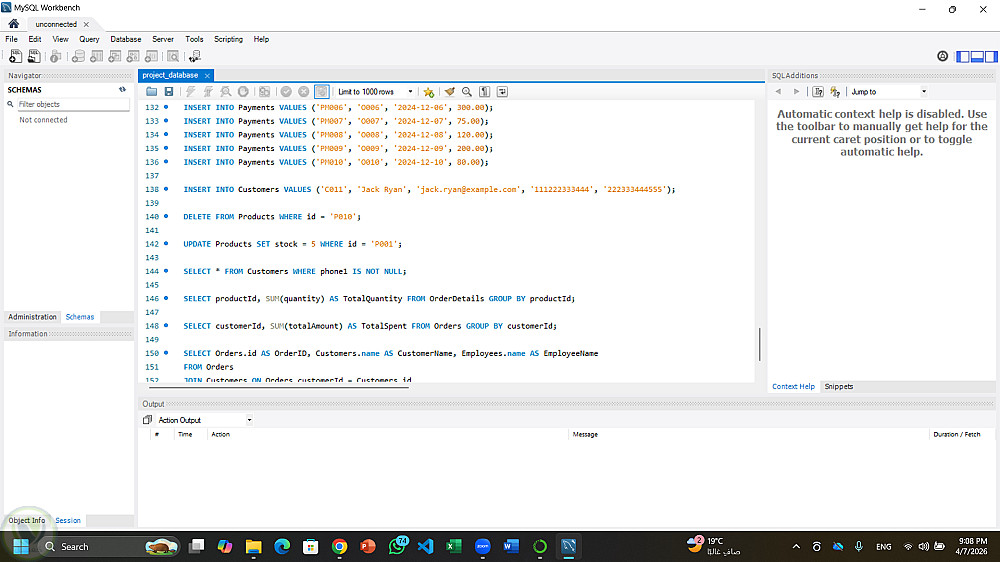Switch to the Snippets tab
This screenshot has width=1000, height=562.
click(838, 386)
